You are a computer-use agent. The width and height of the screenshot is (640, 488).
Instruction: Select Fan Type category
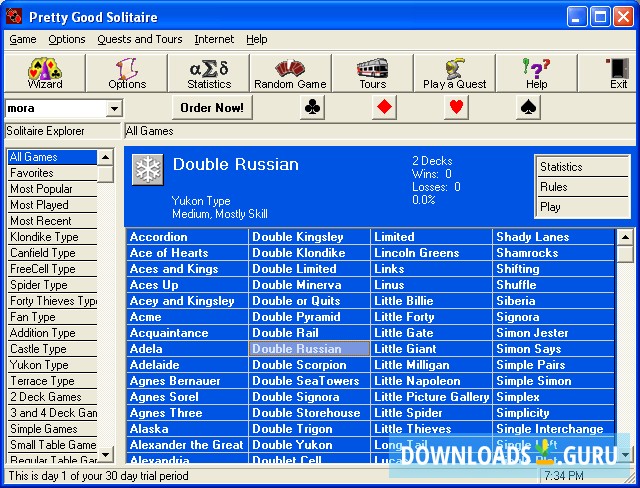tap(52, 317)
